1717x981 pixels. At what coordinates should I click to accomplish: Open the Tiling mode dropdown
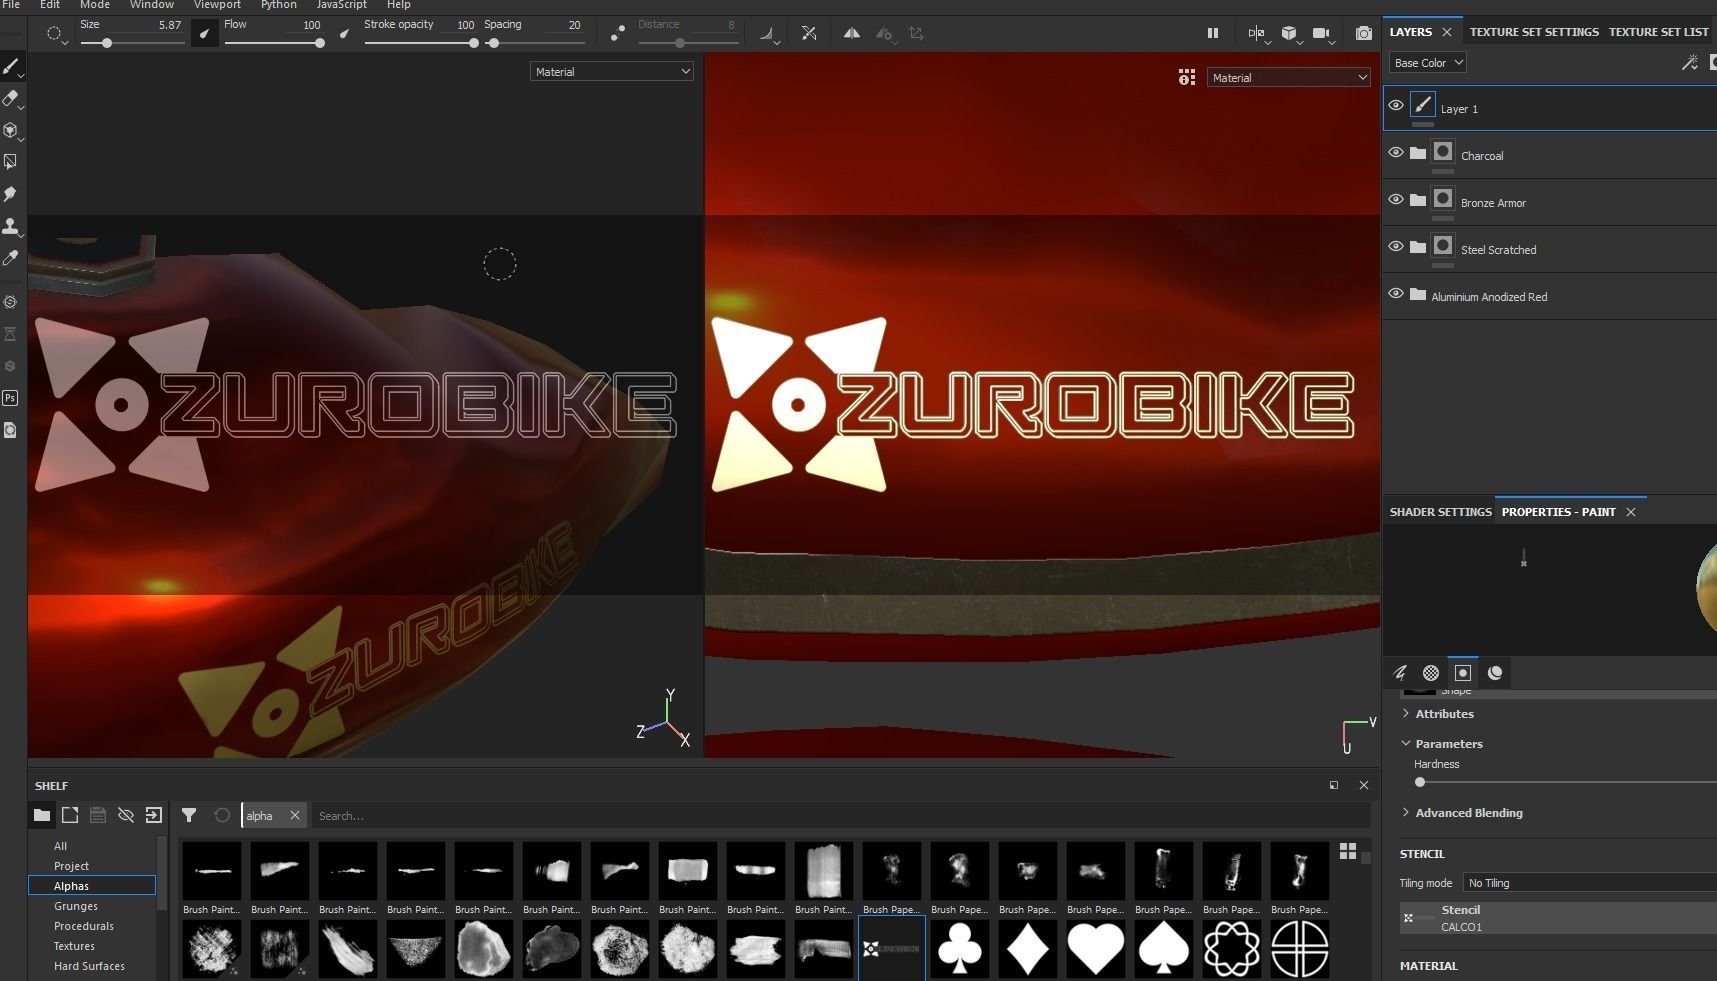tap(1590, 883)
